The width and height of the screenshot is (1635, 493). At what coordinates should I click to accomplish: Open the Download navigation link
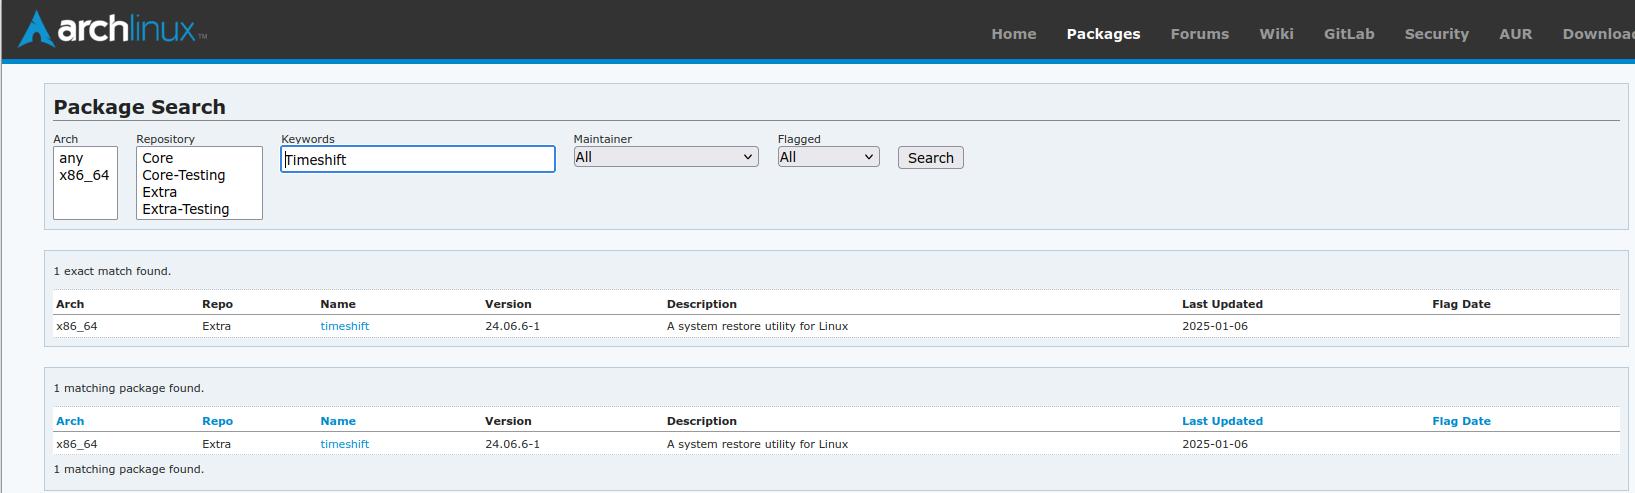(x=1598, y=34)
